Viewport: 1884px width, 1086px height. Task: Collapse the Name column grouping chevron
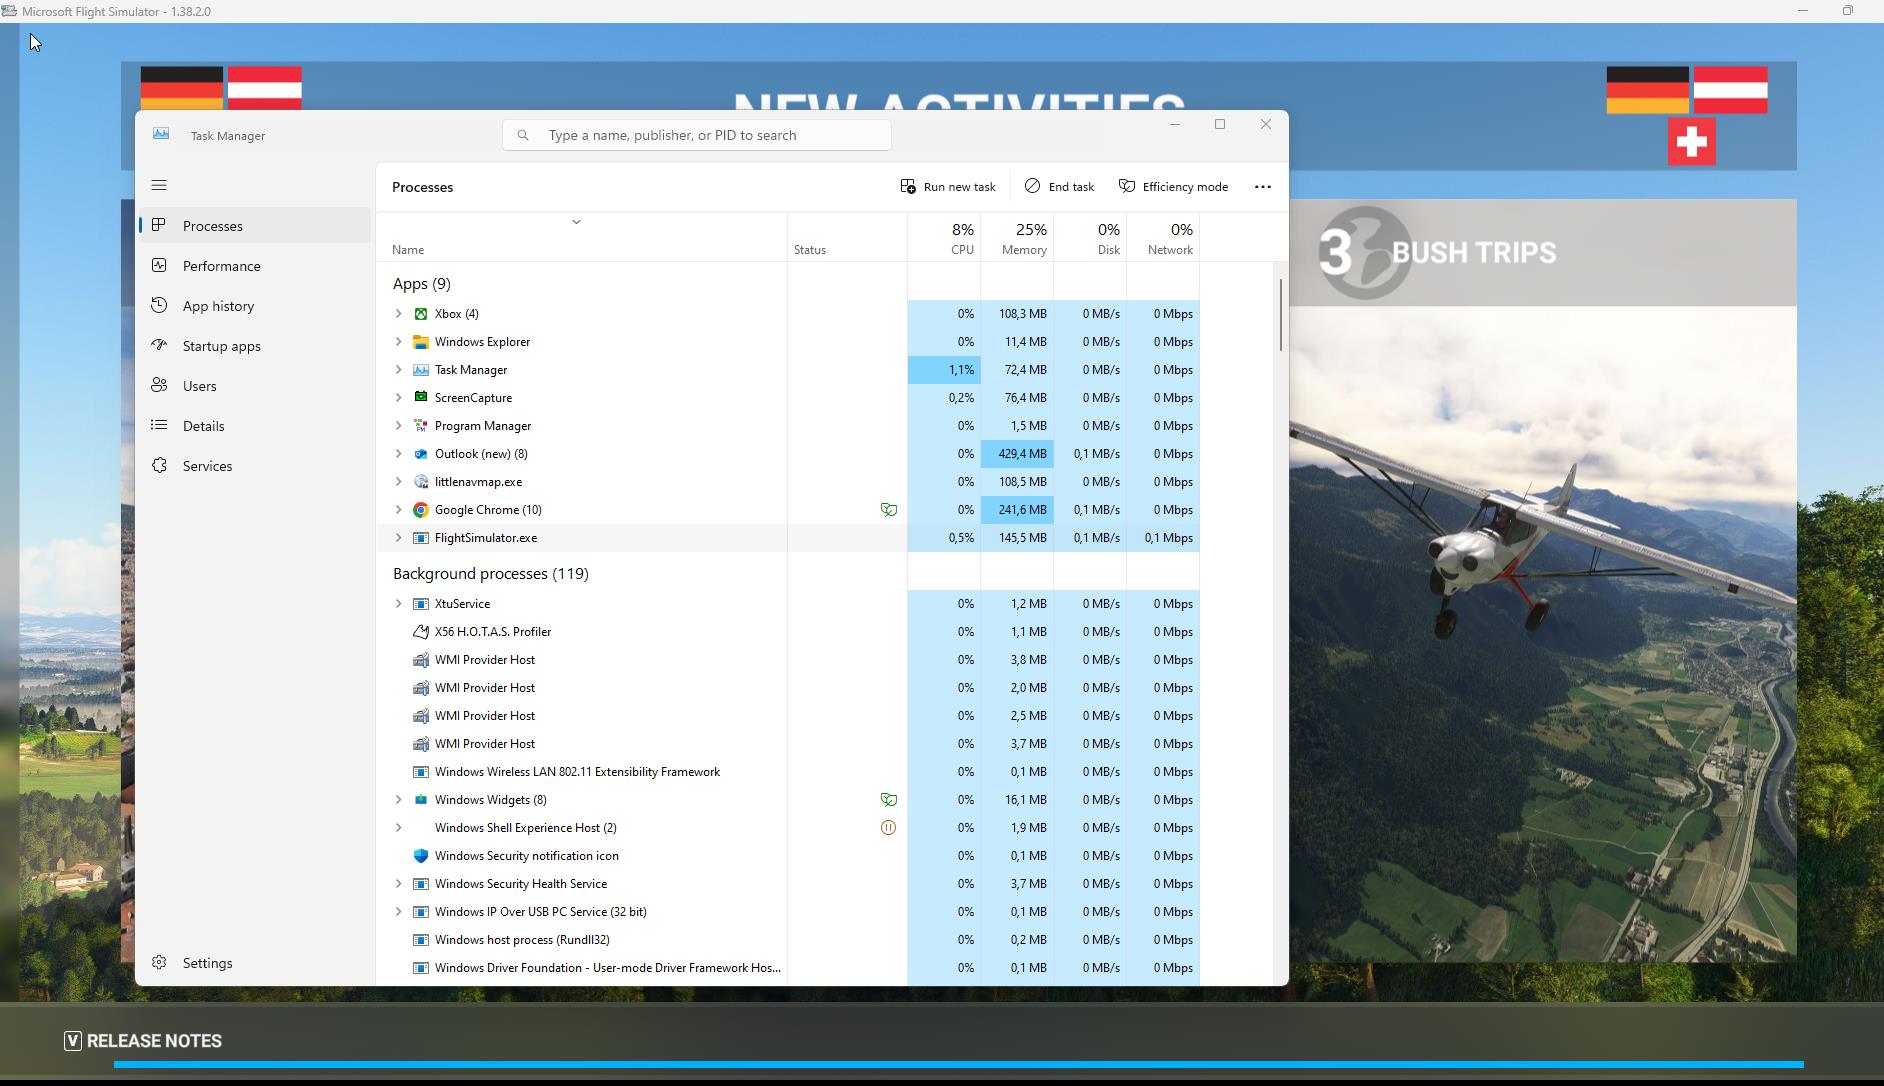click(x=576, y=220)
